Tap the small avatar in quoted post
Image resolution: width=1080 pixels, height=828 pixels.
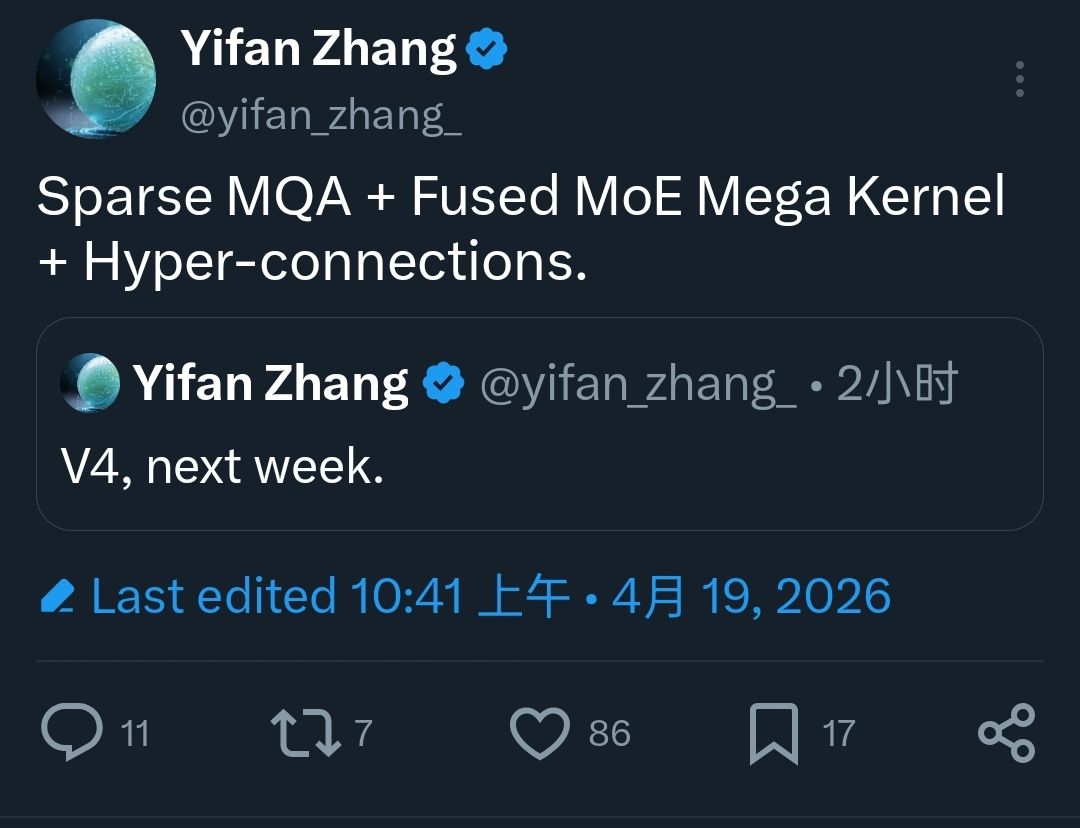click(x=90, y=383)
